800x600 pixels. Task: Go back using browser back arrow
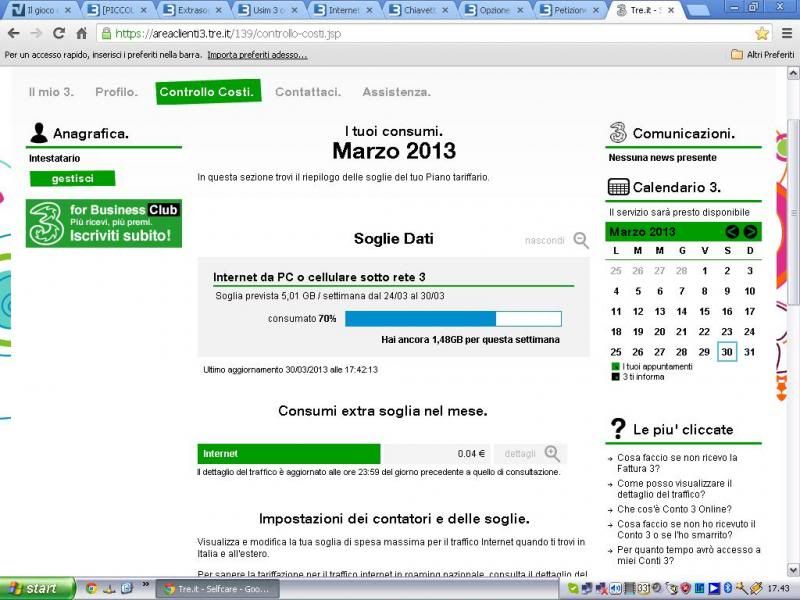point(14,34)
